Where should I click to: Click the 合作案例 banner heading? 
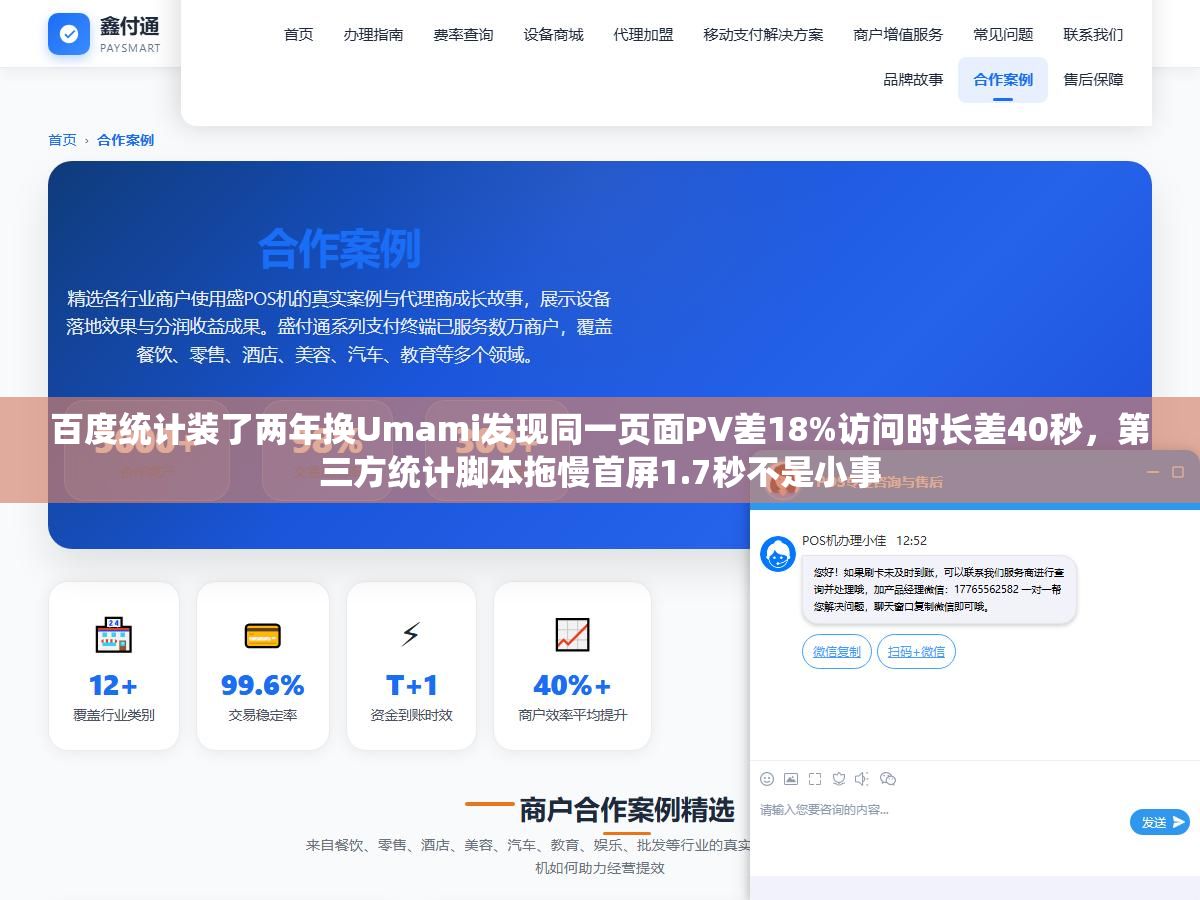point(339,248)
